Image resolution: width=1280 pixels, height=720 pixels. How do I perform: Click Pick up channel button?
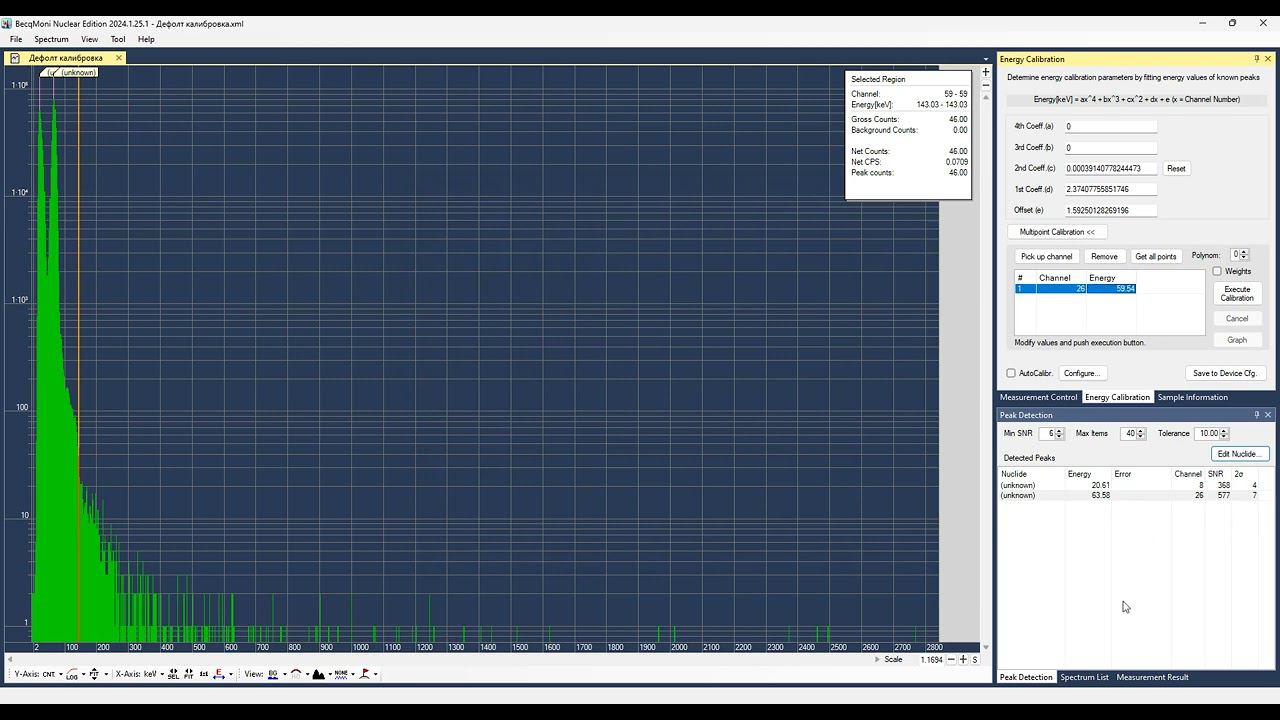point(1046,256)
